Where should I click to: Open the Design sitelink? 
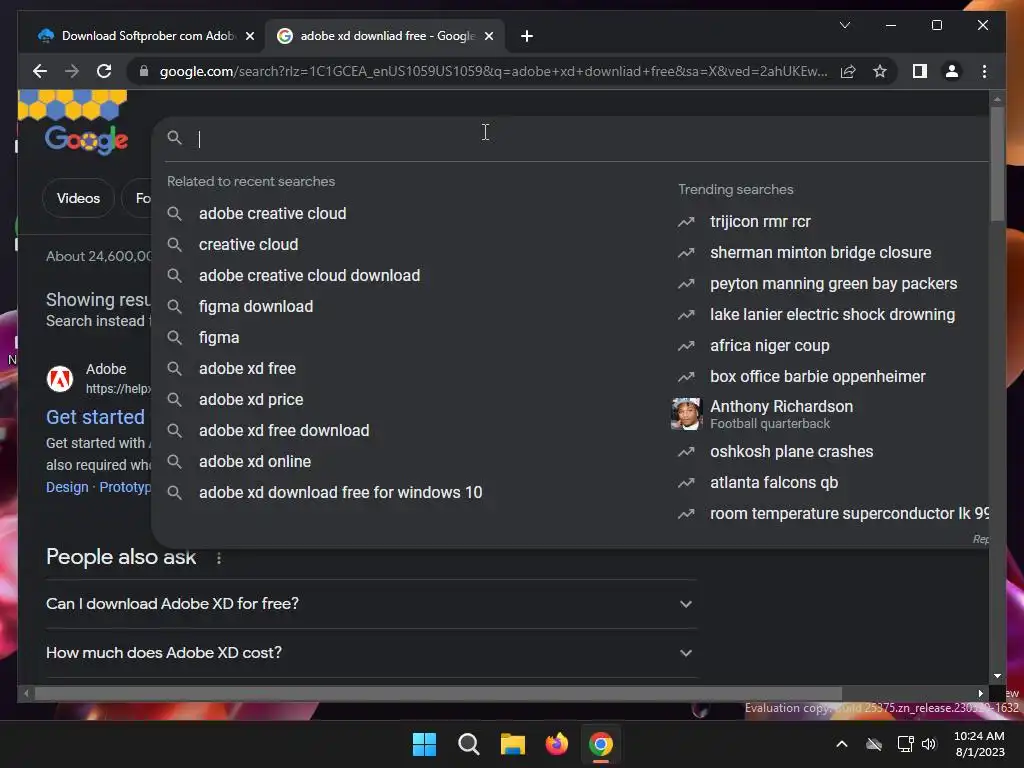pos(67,487)
